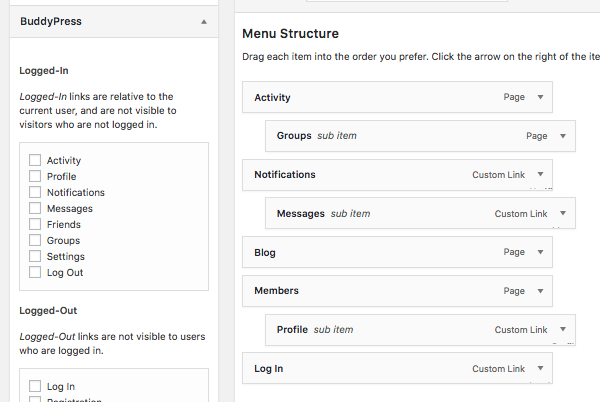The image size is (600, 402).
Task: Check the Activity checkbox
Action: [35, 160]
